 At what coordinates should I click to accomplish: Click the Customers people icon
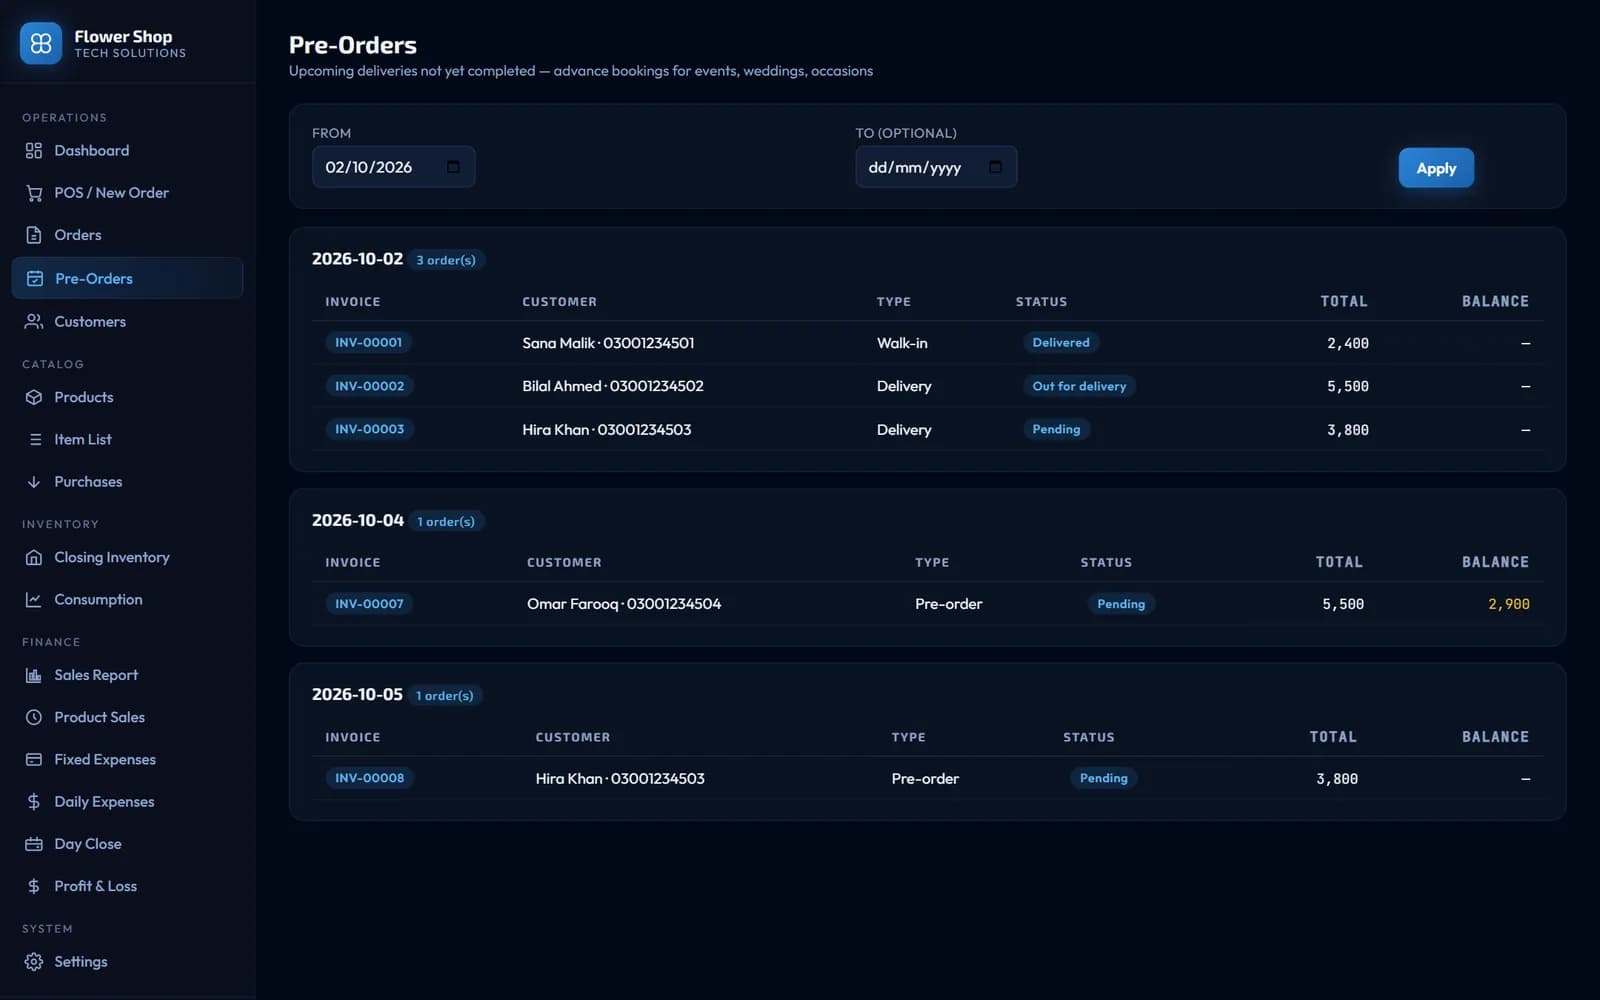click(34, 321)
